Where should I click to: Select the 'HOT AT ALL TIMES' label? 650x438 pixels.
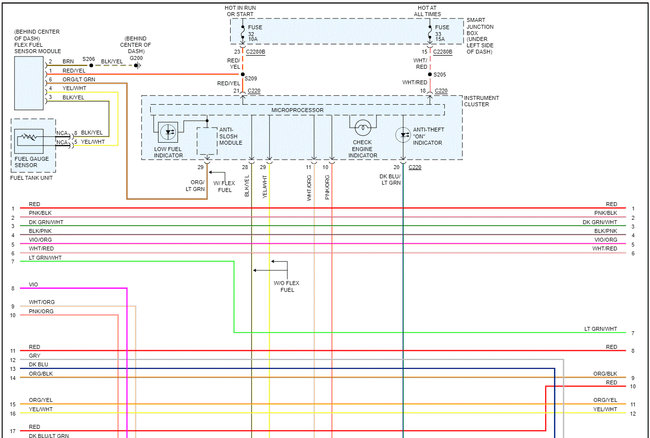tap(427, 11)
